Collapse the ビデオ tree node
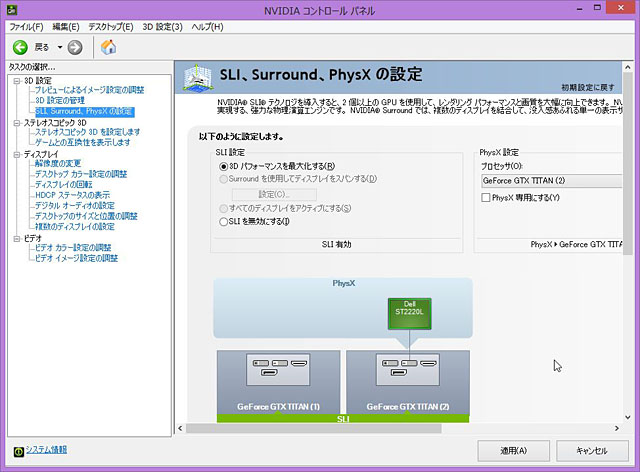 click(x=17, y=238)
